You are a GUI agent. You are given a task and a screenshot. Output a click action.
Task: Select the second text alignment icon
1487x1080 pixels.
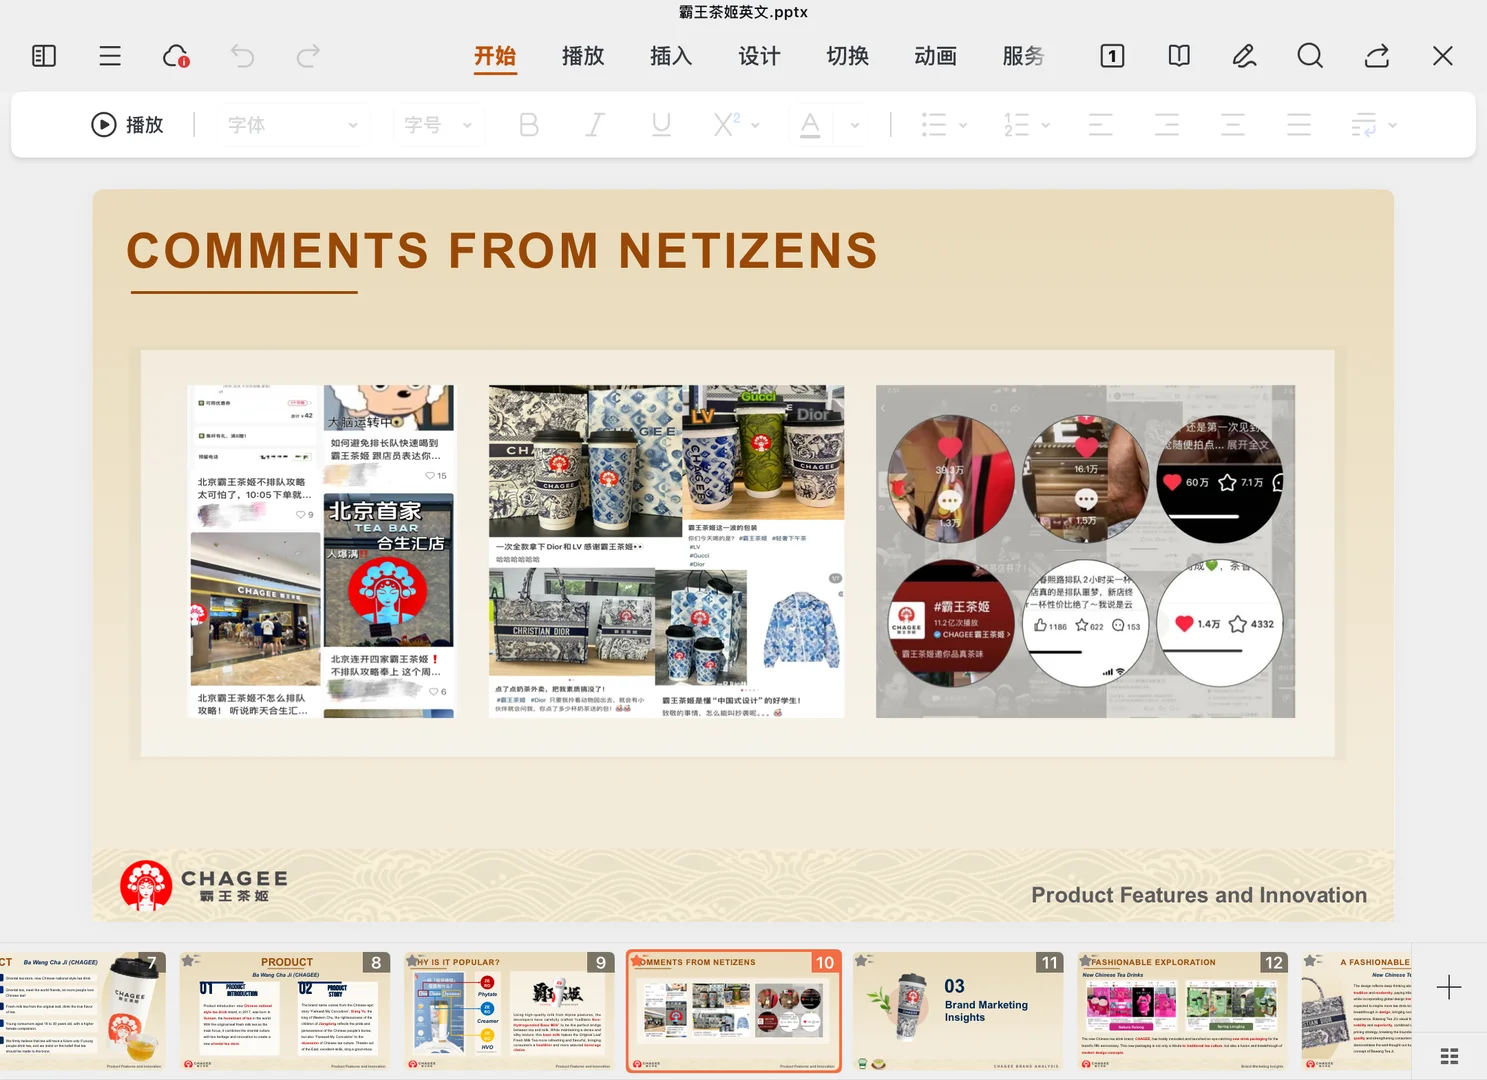click(x=1167, y=125)
